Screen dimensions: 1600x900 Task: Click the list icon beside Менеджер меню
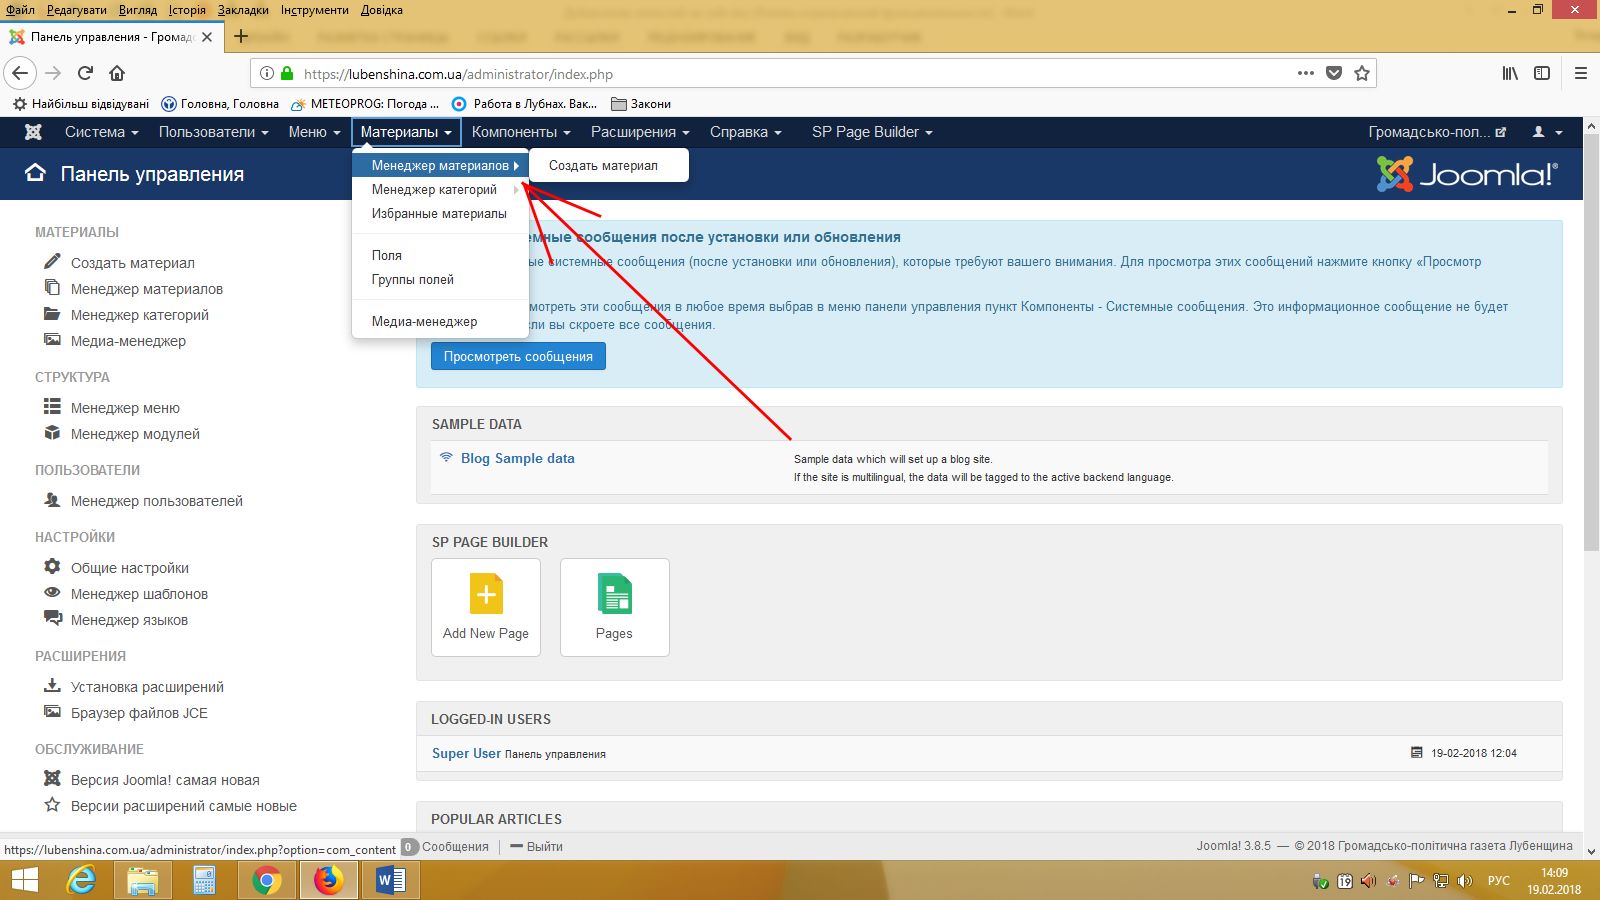(x=52, y=406)
